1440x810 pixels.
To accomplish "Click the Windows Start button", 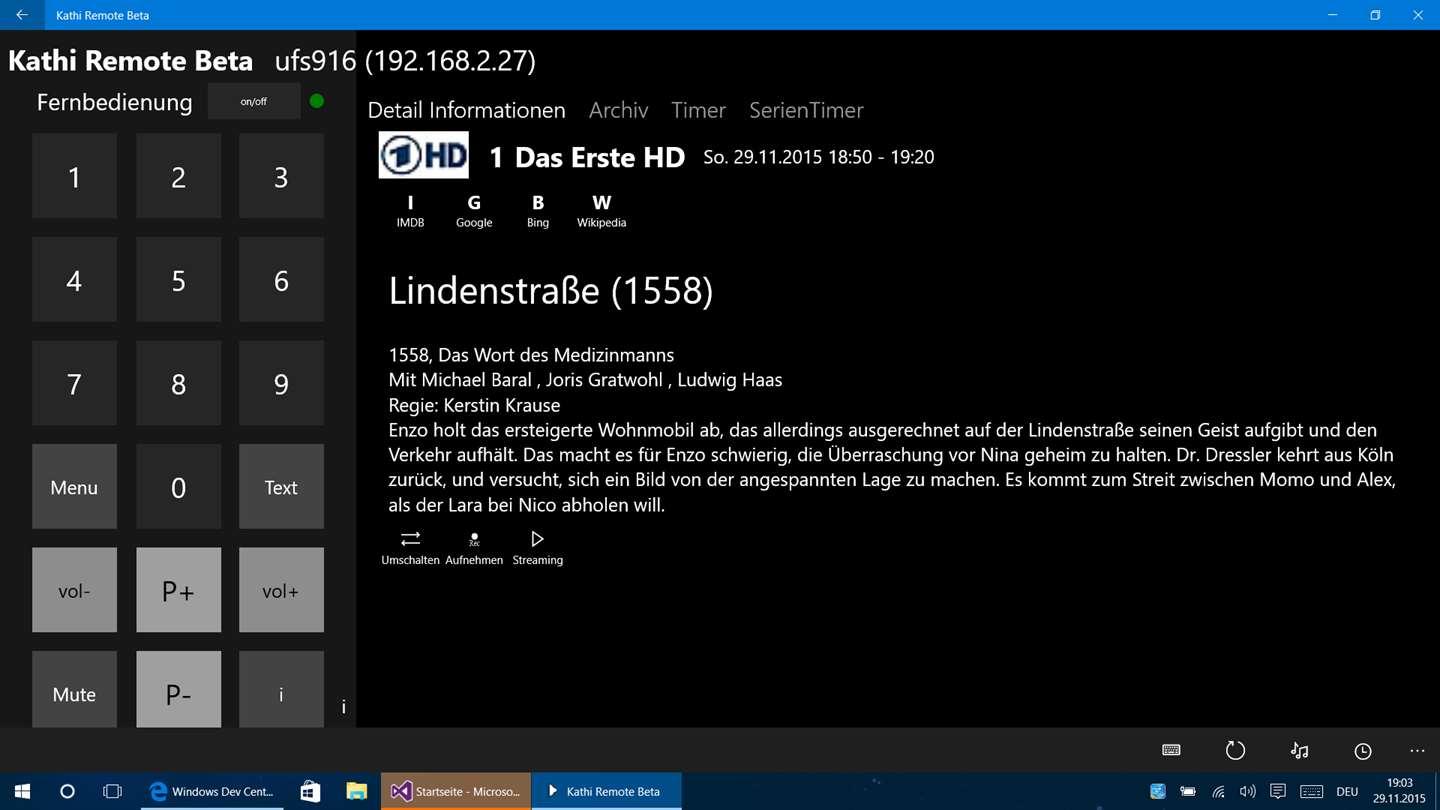I will pos(22,791).
